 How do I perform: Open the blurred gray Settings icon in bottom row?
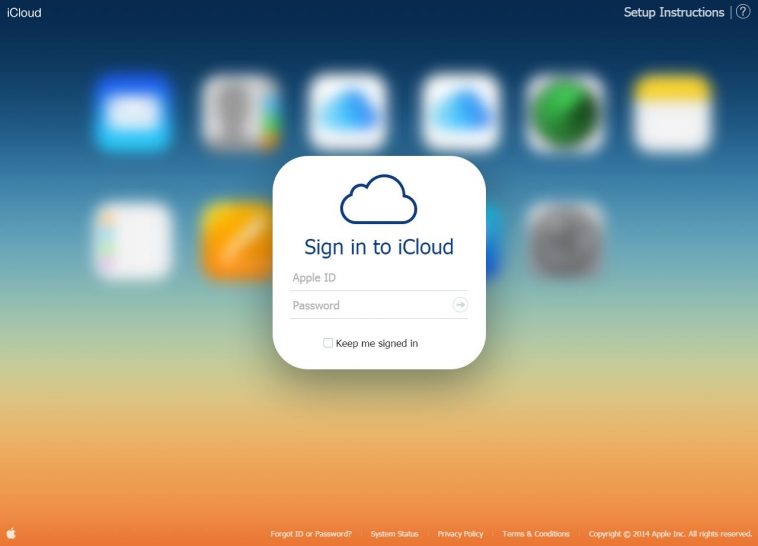(565, 240)
